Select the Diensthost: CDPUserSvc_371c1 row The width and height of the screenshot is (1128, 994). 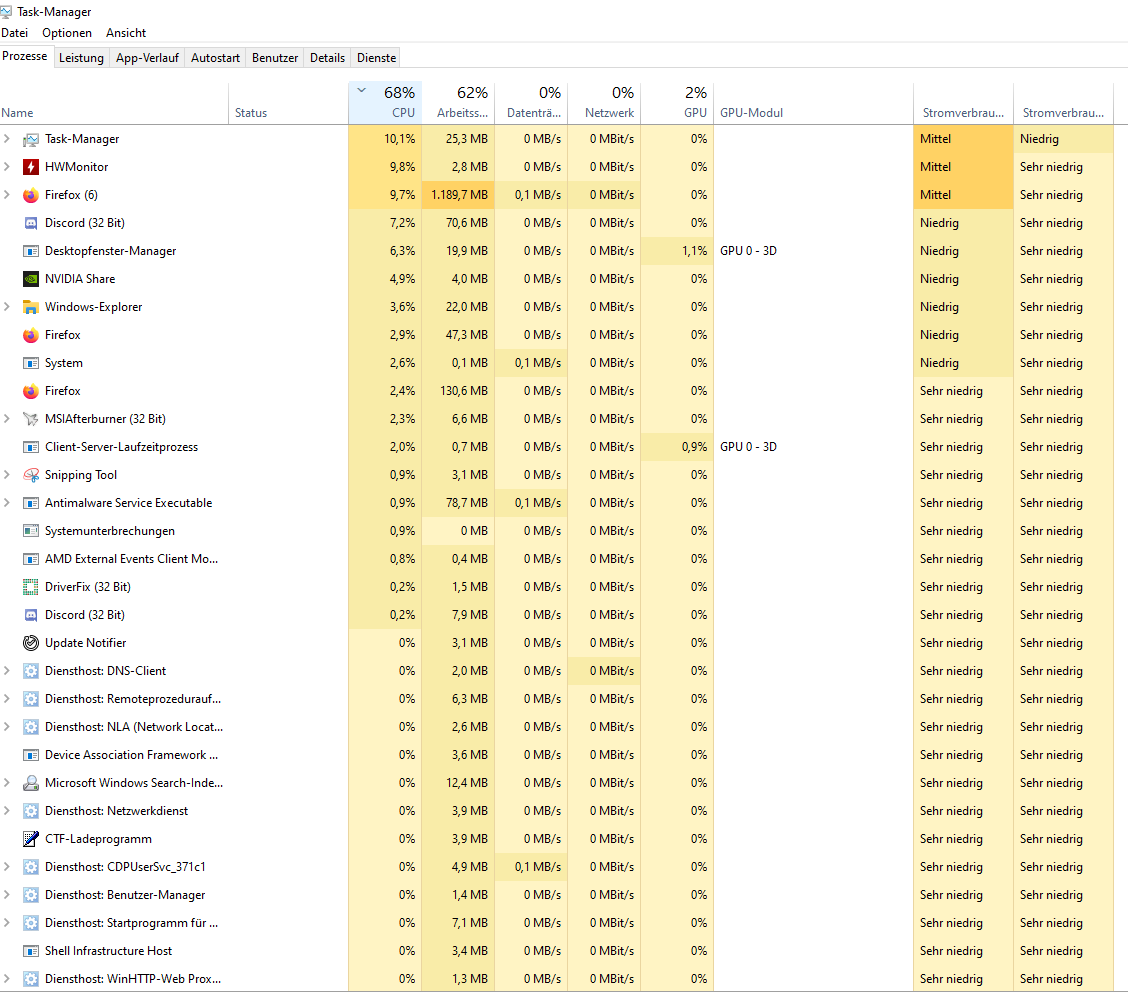tap(557, 867)
